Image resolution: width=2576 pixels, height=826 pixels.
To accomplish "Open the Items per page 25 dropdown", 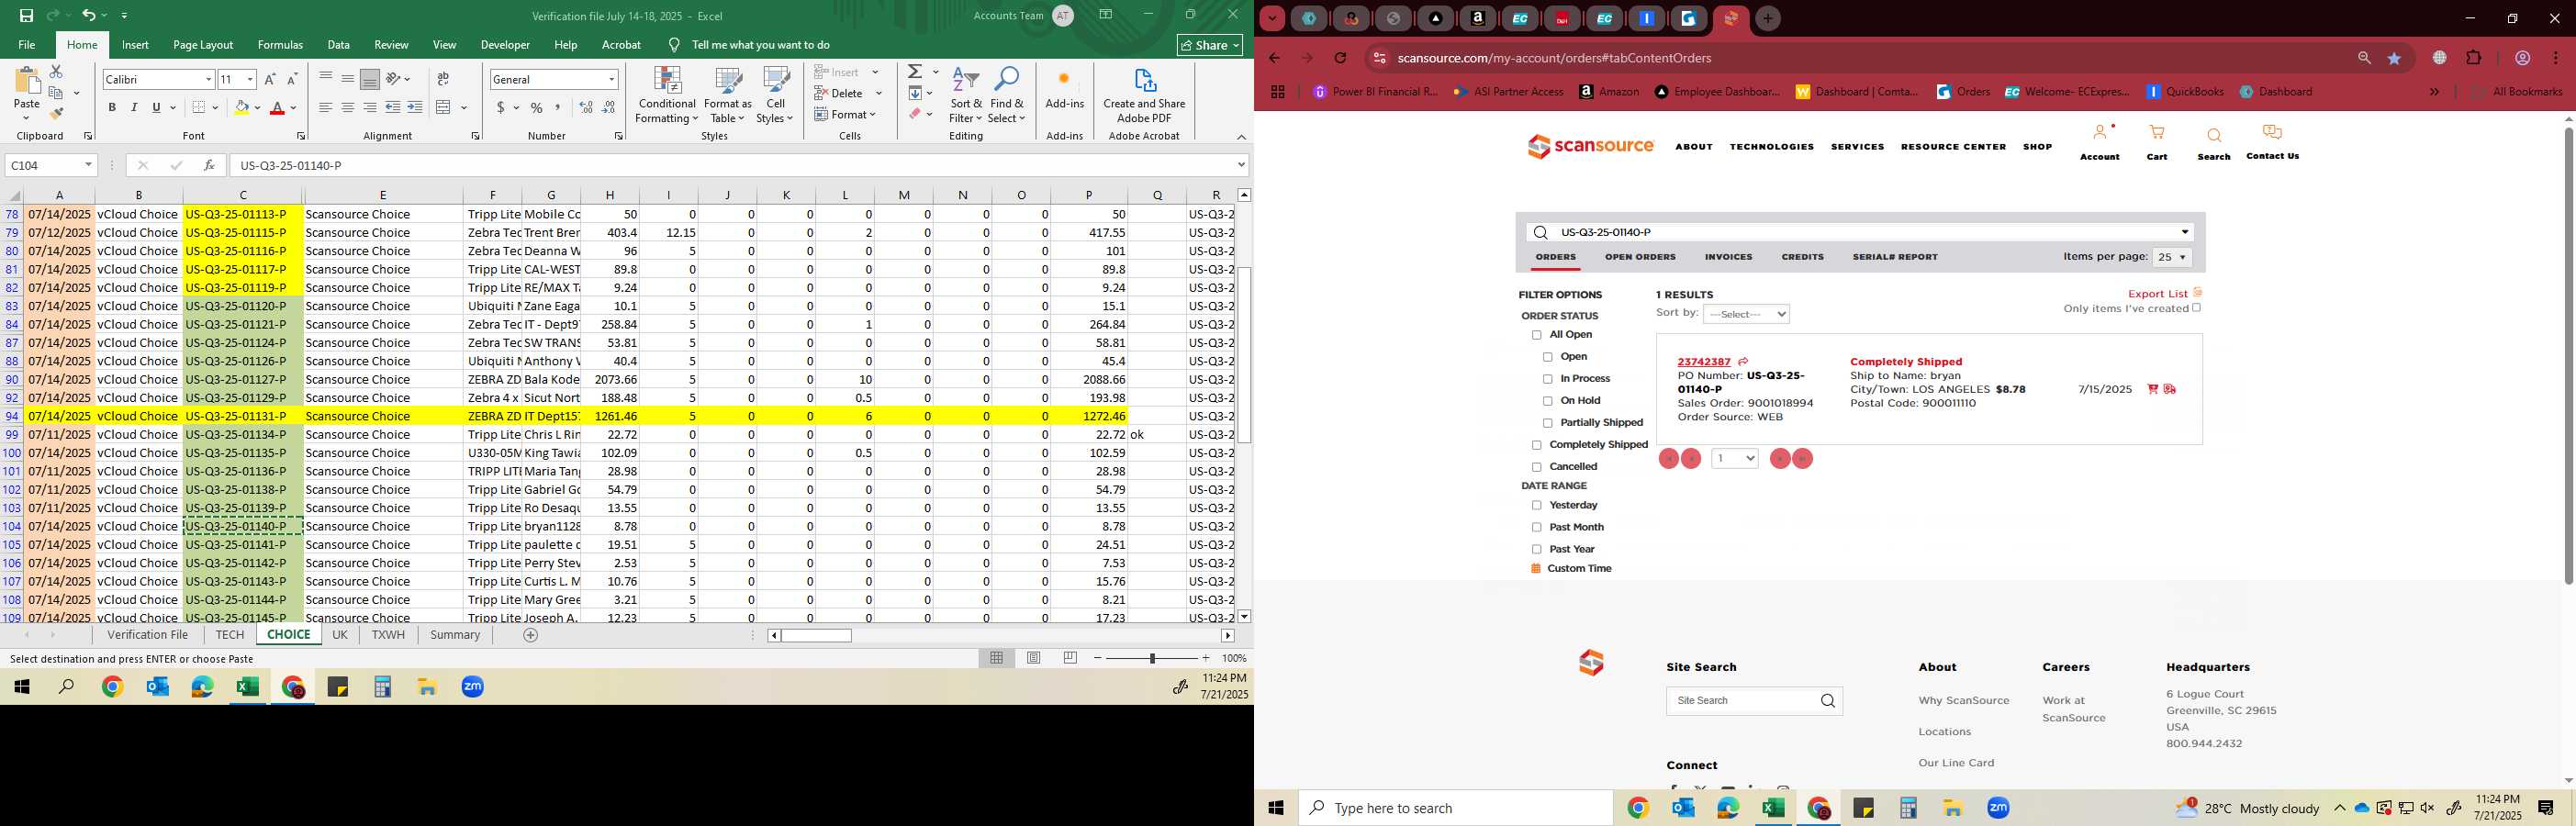I will point(2172,257).
